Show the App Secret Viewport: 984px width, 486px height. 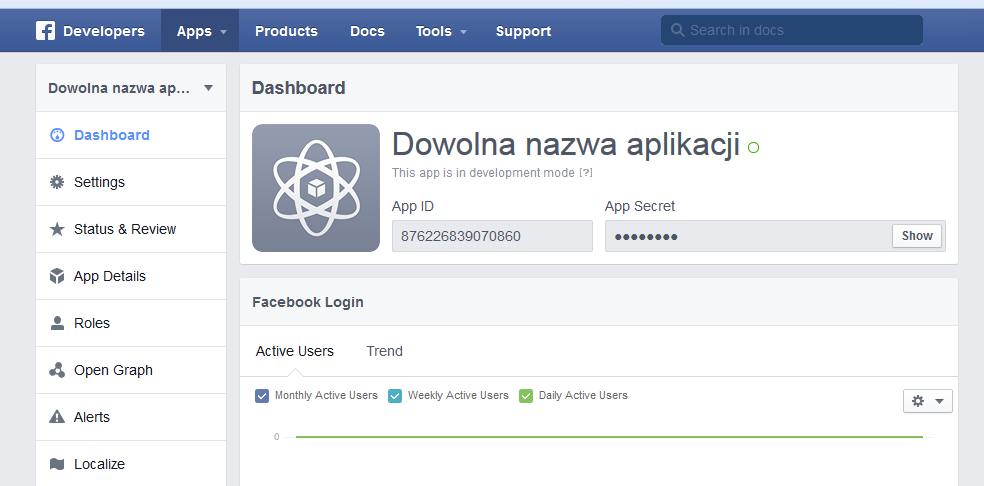tap(917, 236)
